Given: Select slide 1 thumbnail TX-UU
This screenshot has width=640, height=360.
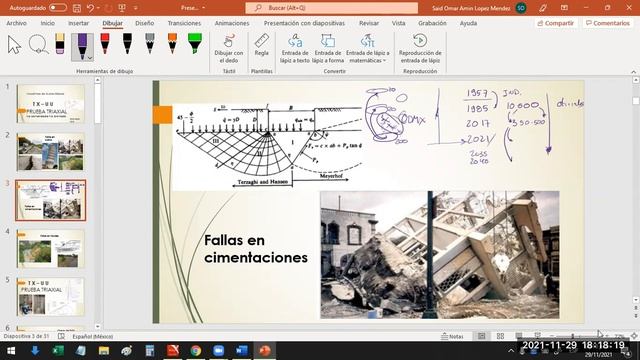Looking at the screenshot, I should [51, 104].
